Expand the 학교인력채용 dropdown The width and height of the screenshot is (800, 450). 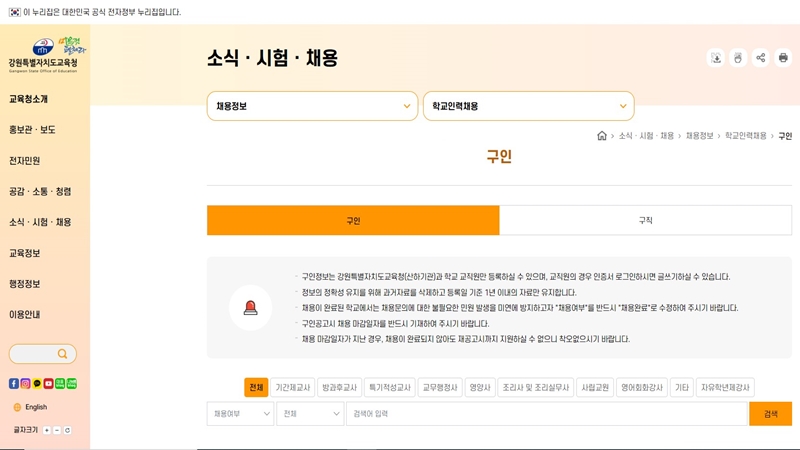tap(529, 106)
